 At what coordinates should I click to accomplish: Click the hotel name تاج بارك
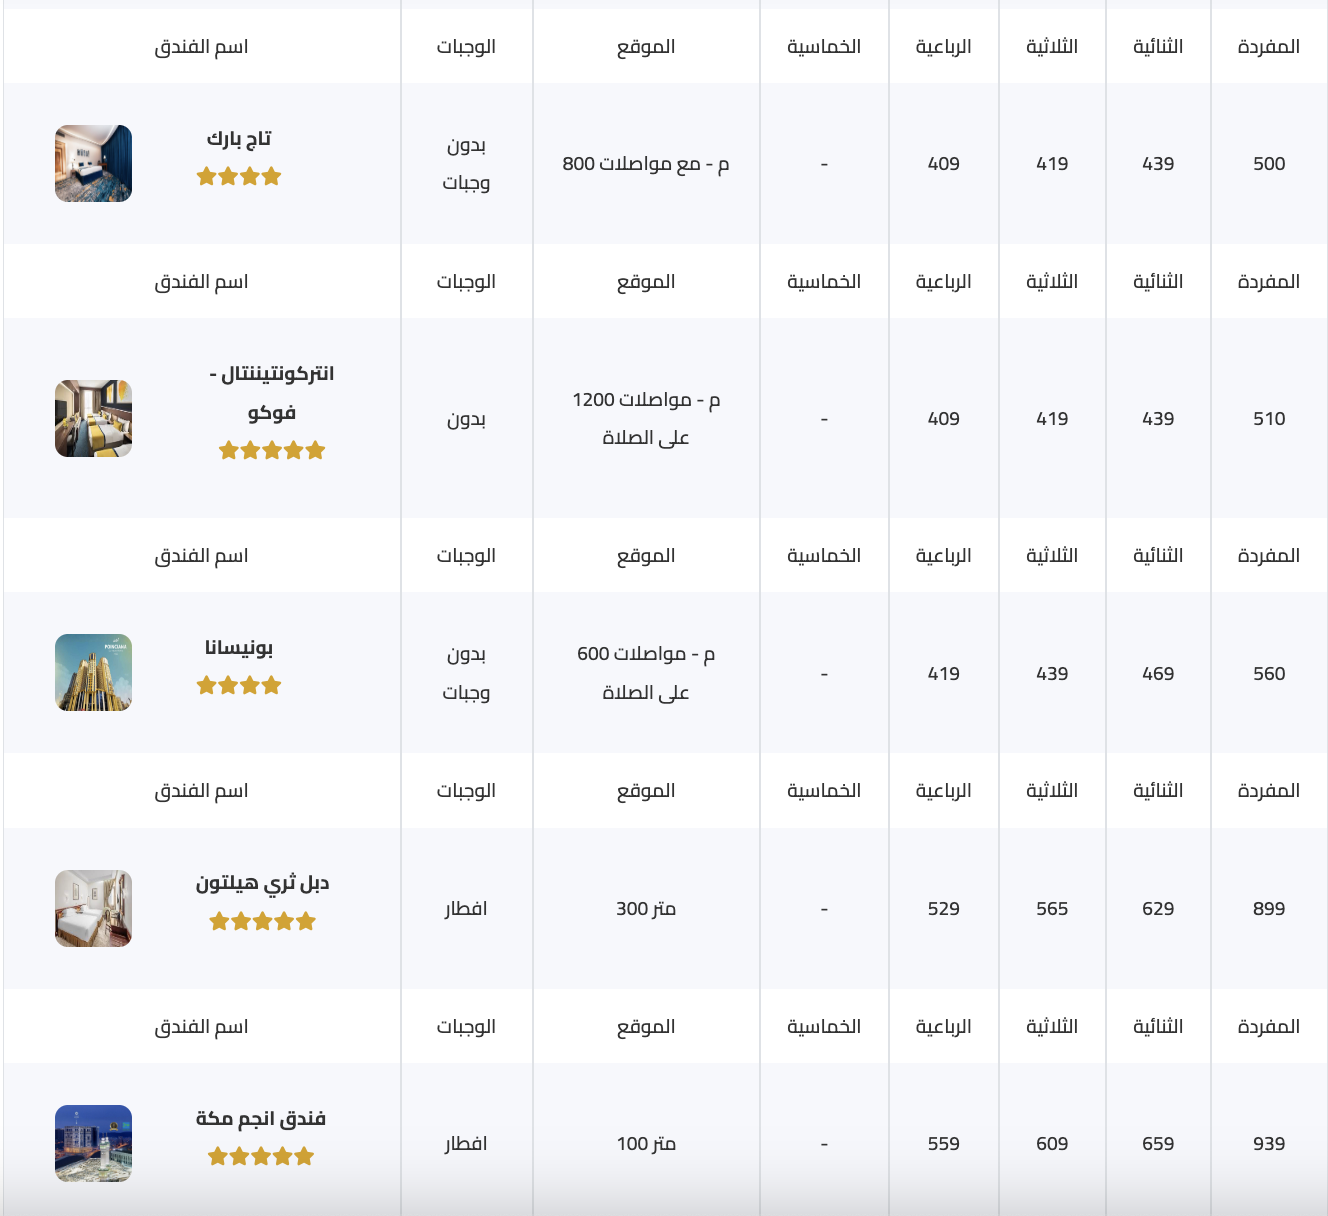[x=239, y=139]
